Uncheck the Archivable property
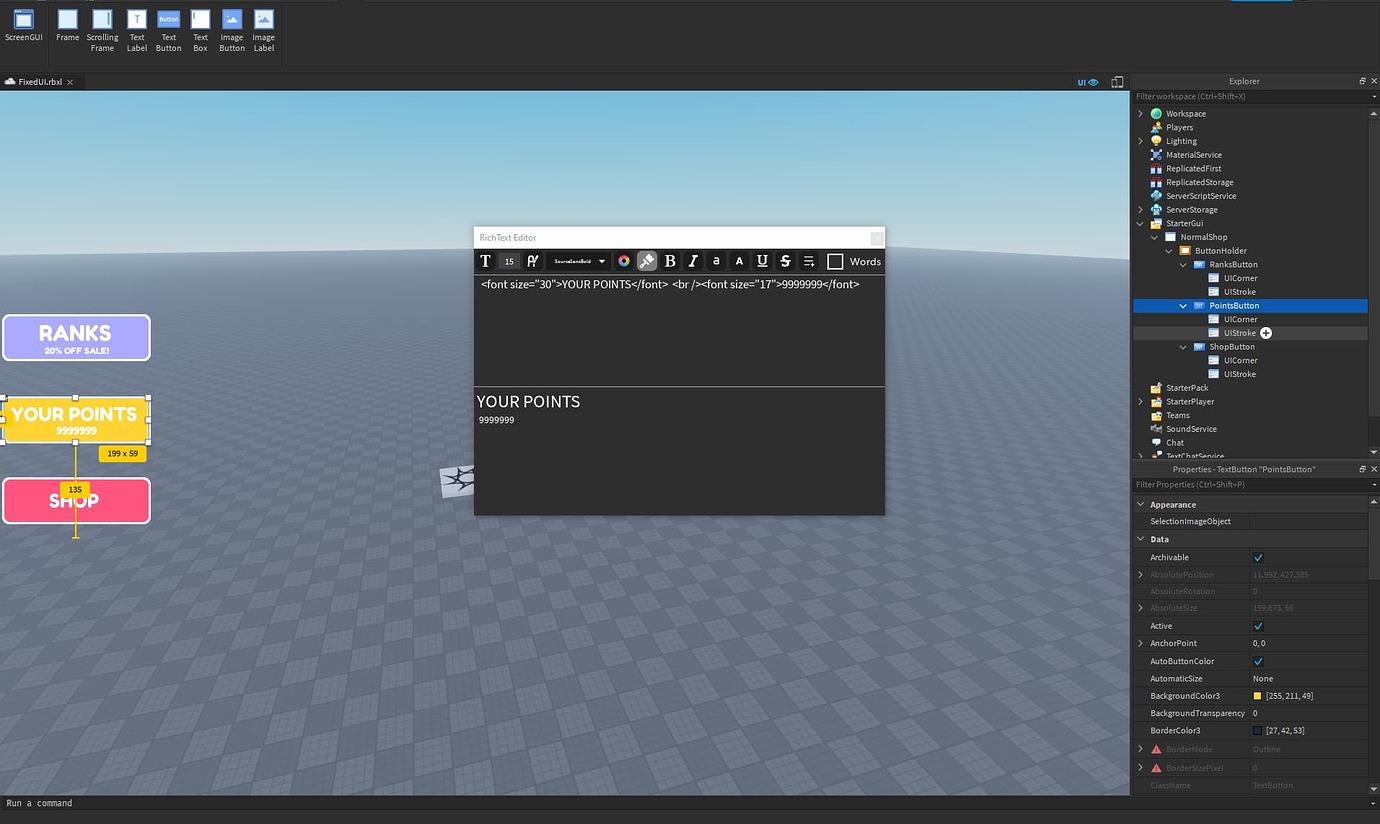 tap(1256, 557)
